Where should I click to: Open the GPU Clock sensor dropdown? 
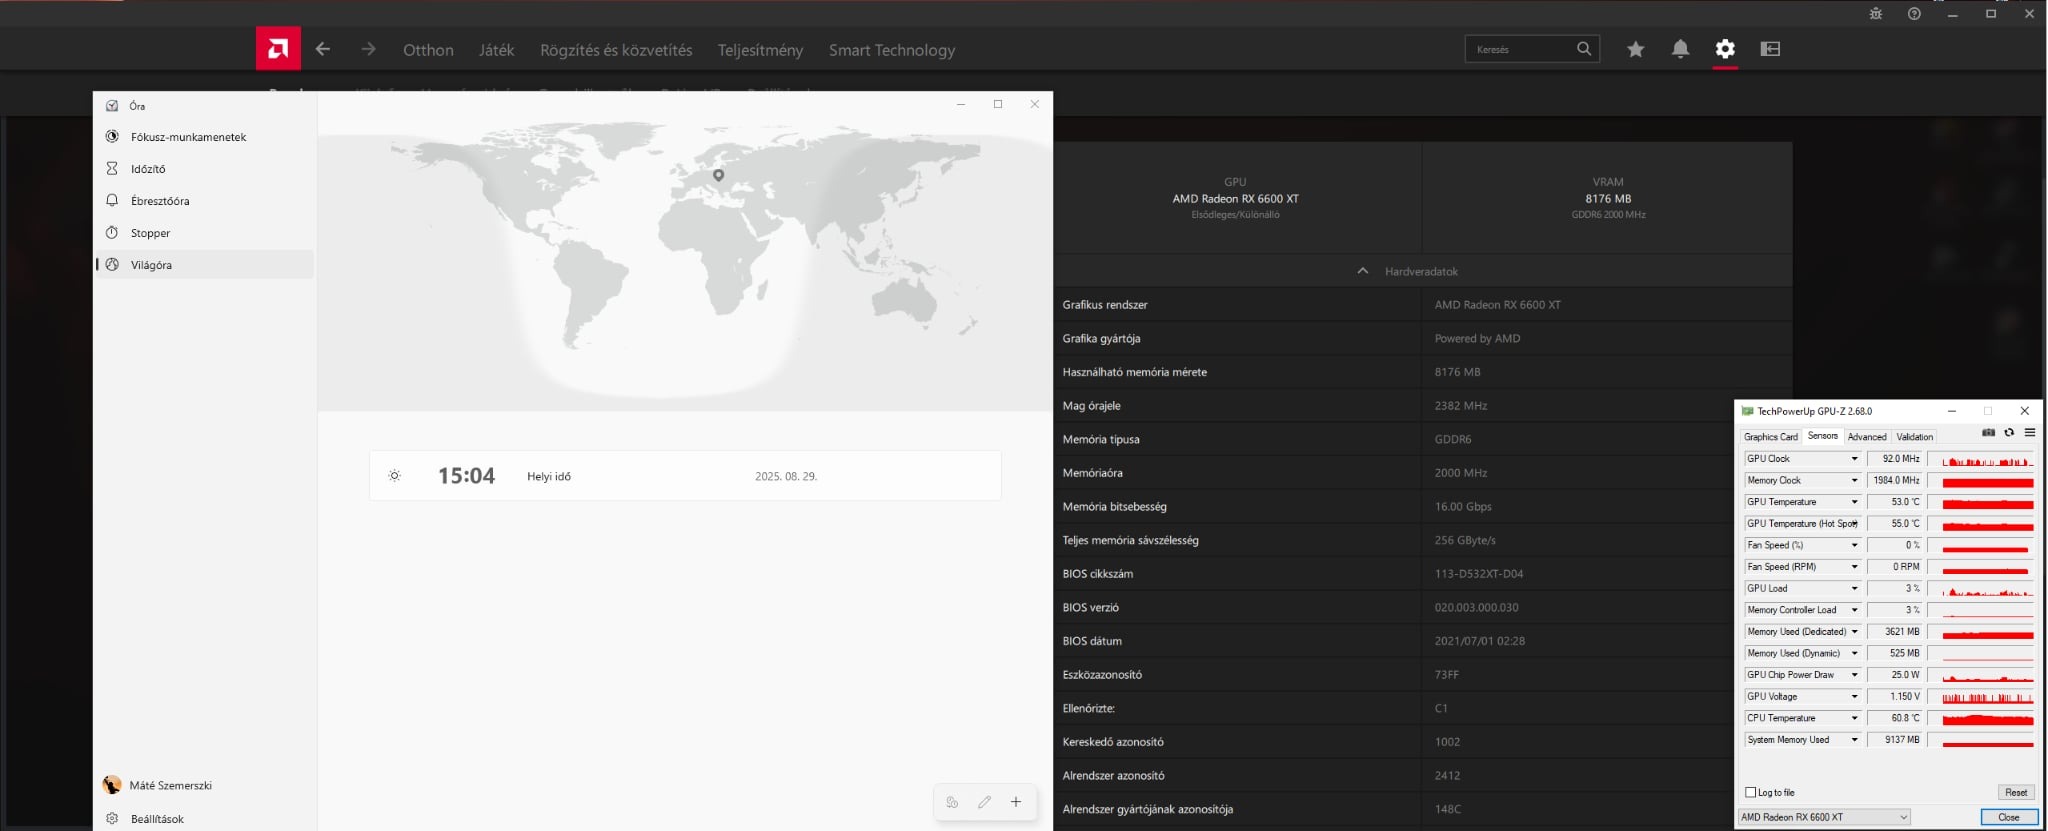[x=1854, y=459]
